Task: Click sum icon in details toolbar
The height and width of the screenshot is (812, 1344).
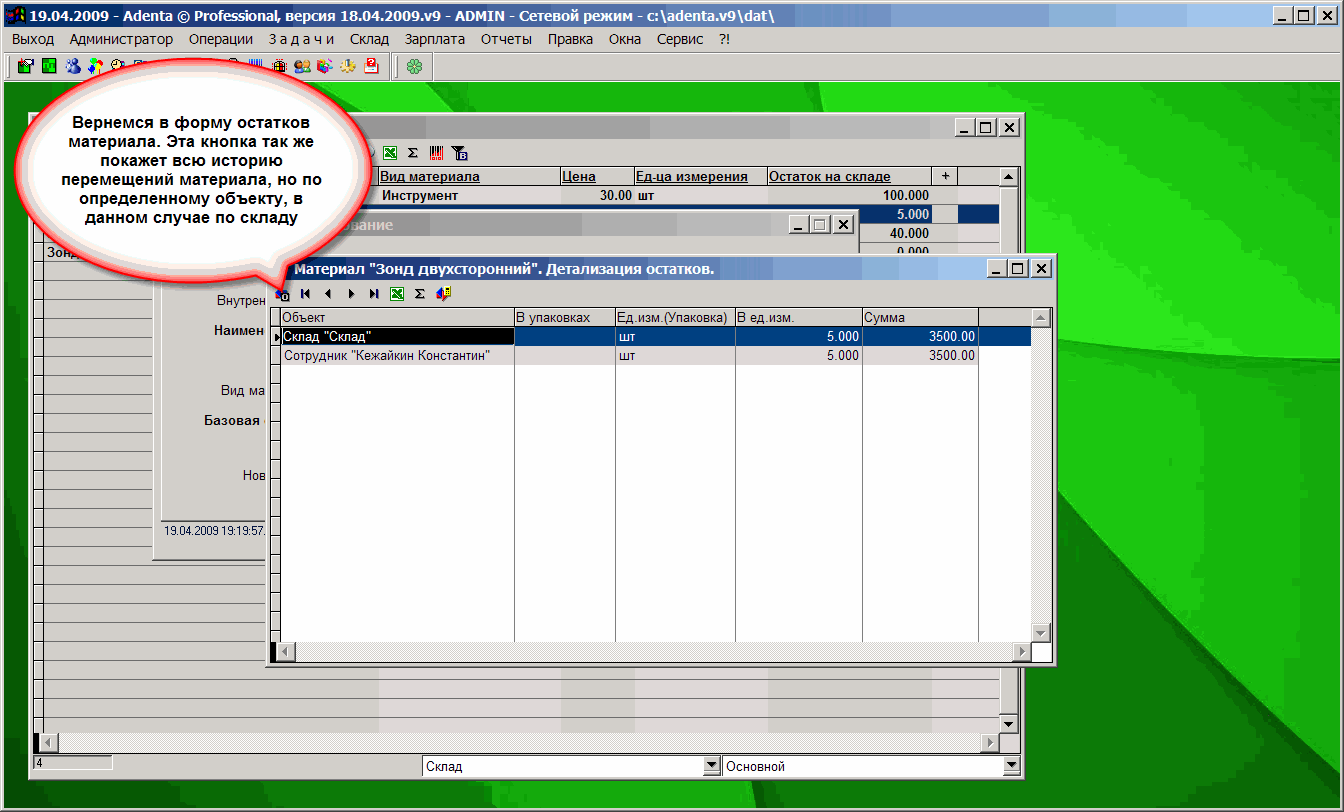Action: (420, 294)
